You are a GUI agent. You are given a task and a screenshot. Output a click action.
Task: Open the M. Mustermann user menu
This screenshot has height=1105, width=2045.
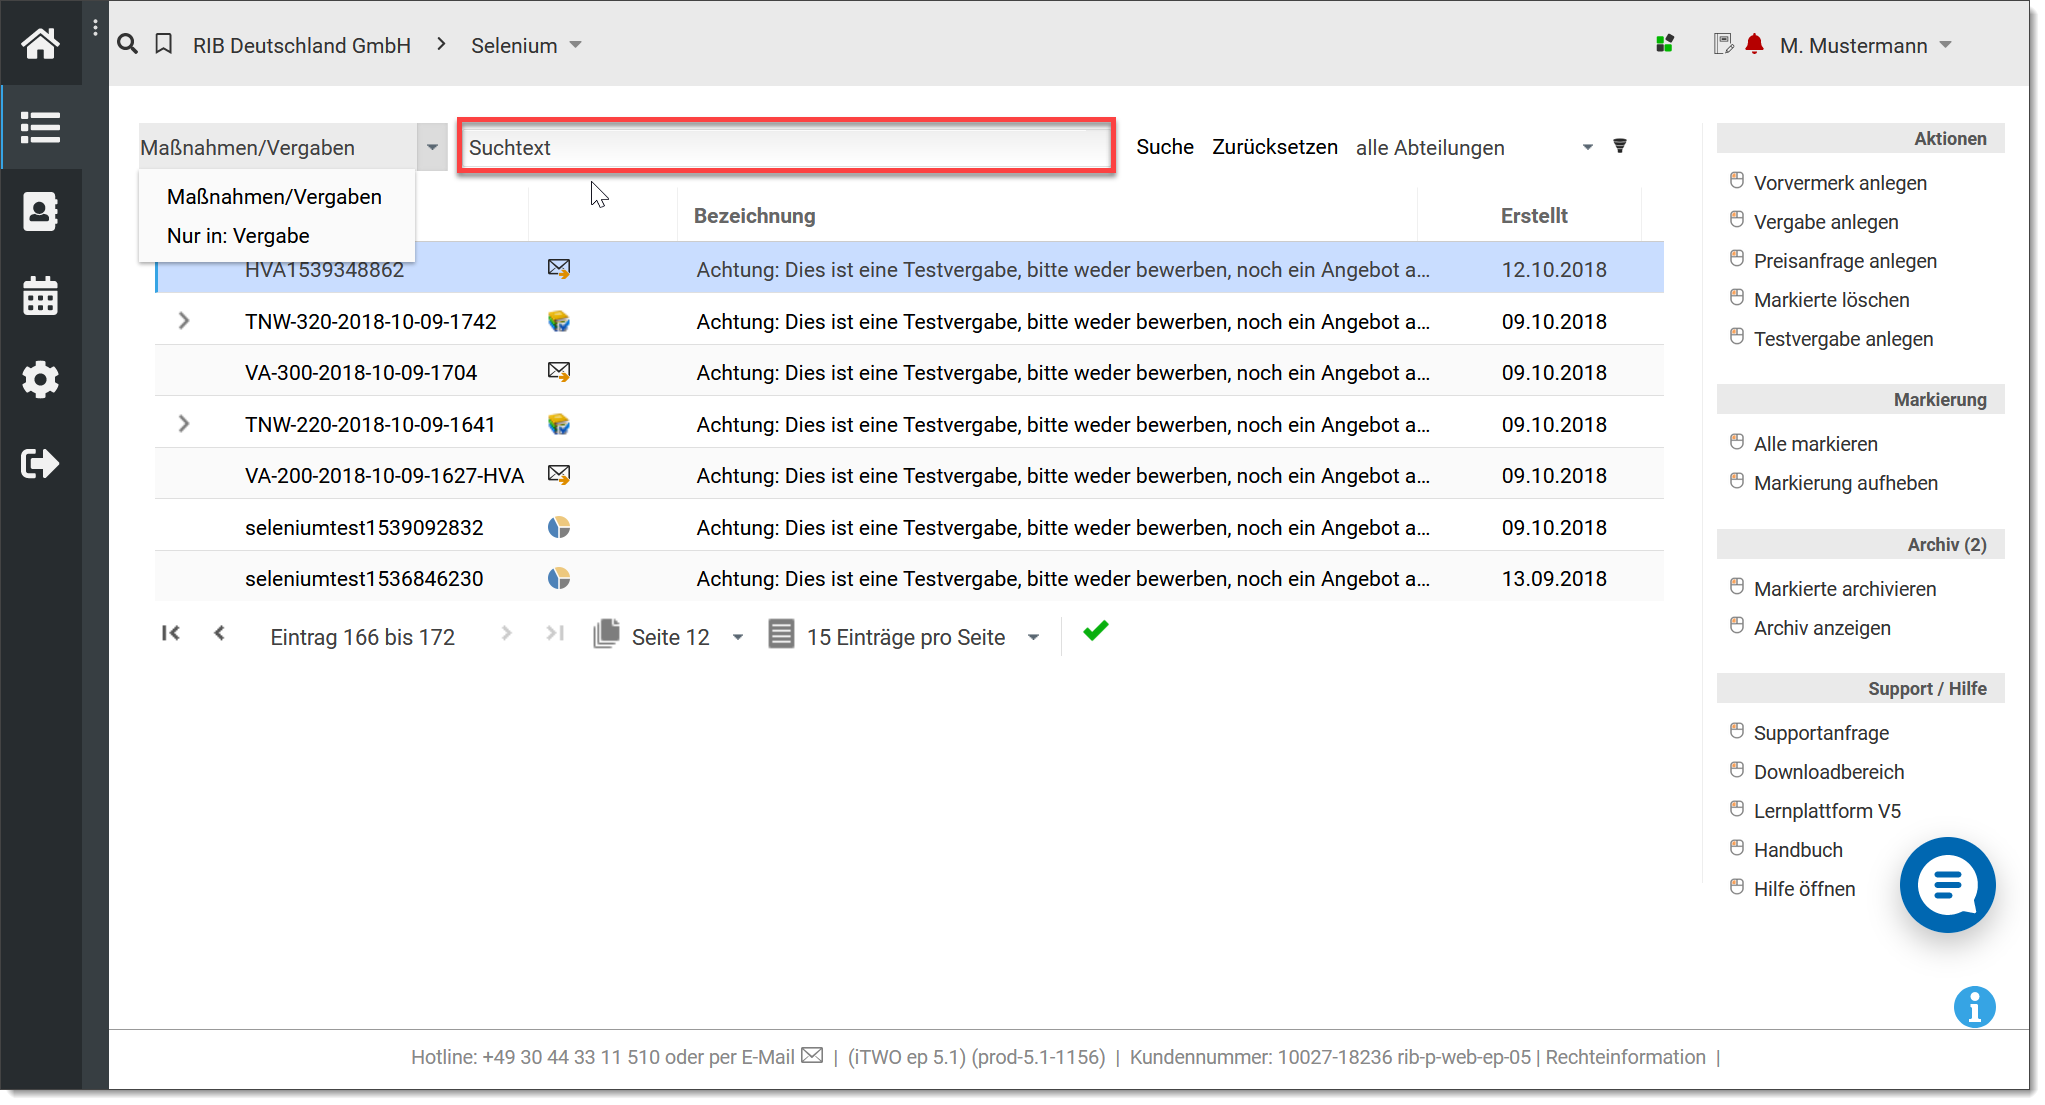[1866, 45]
